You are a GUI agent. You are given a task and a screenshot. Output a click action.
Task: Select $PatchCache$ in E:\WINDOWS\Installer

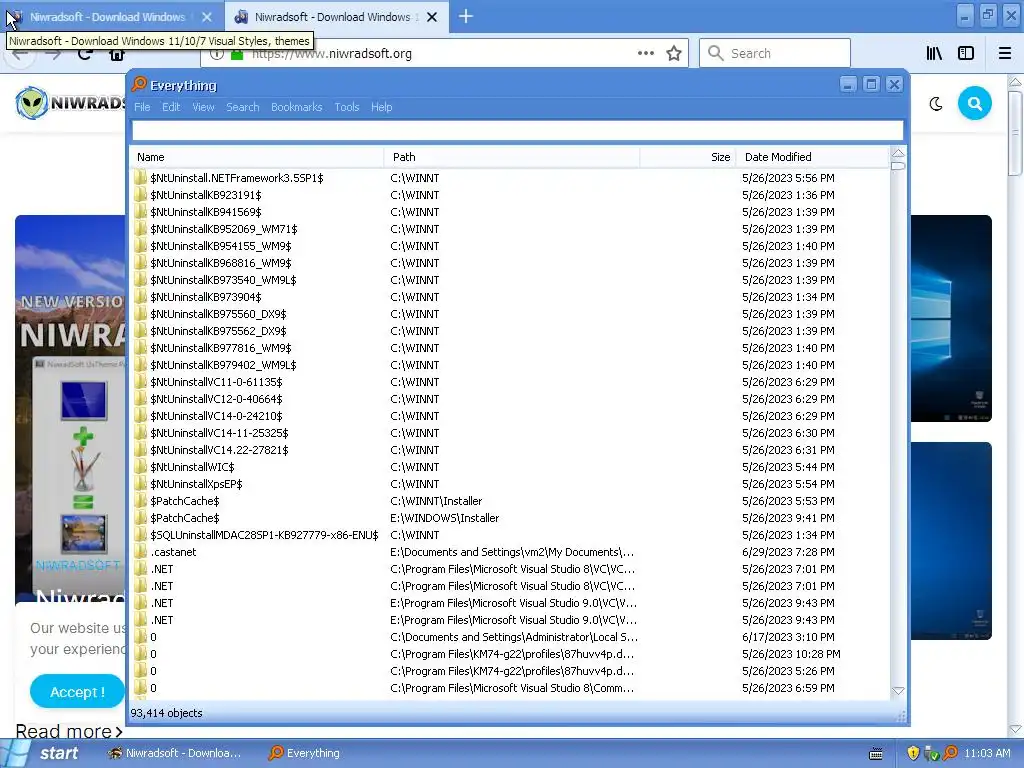[x=185, y=517]
